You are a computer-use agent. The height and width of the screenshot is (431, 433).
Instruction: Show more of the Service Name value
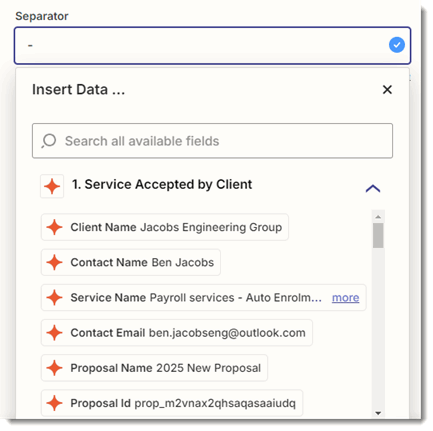coord(345,297)
